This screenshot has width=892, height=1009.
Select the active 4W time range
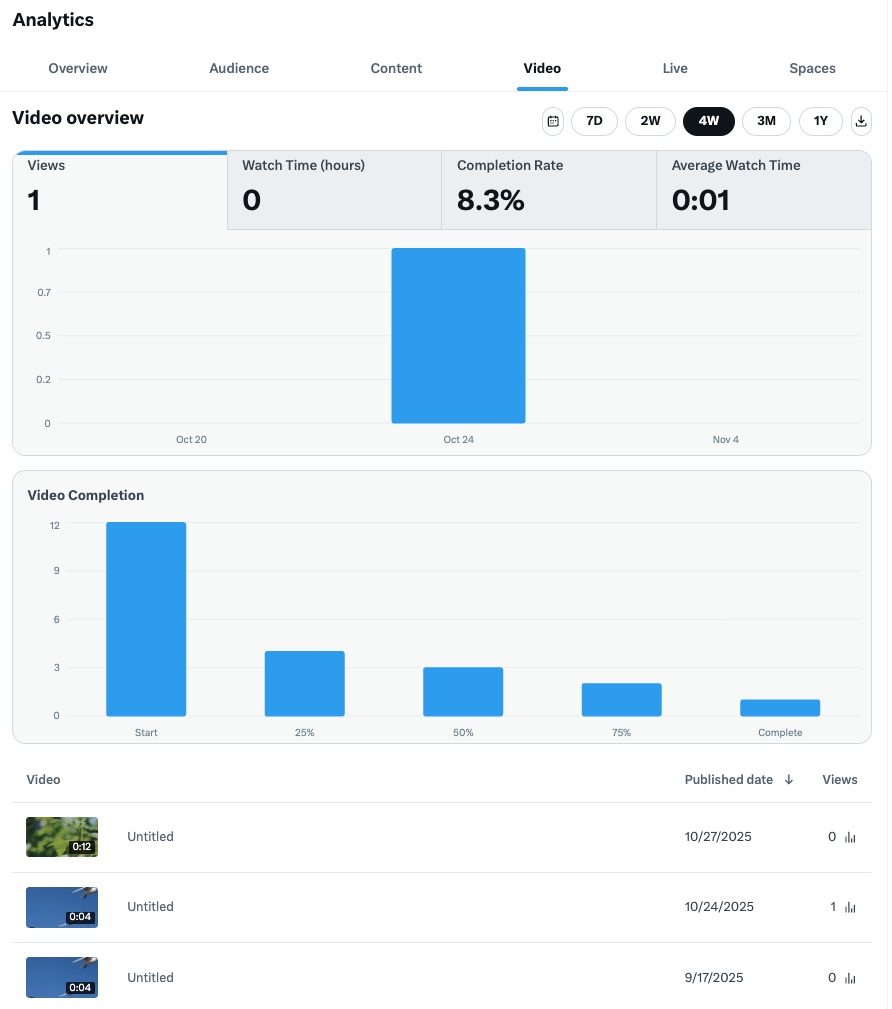click(708, 121)
